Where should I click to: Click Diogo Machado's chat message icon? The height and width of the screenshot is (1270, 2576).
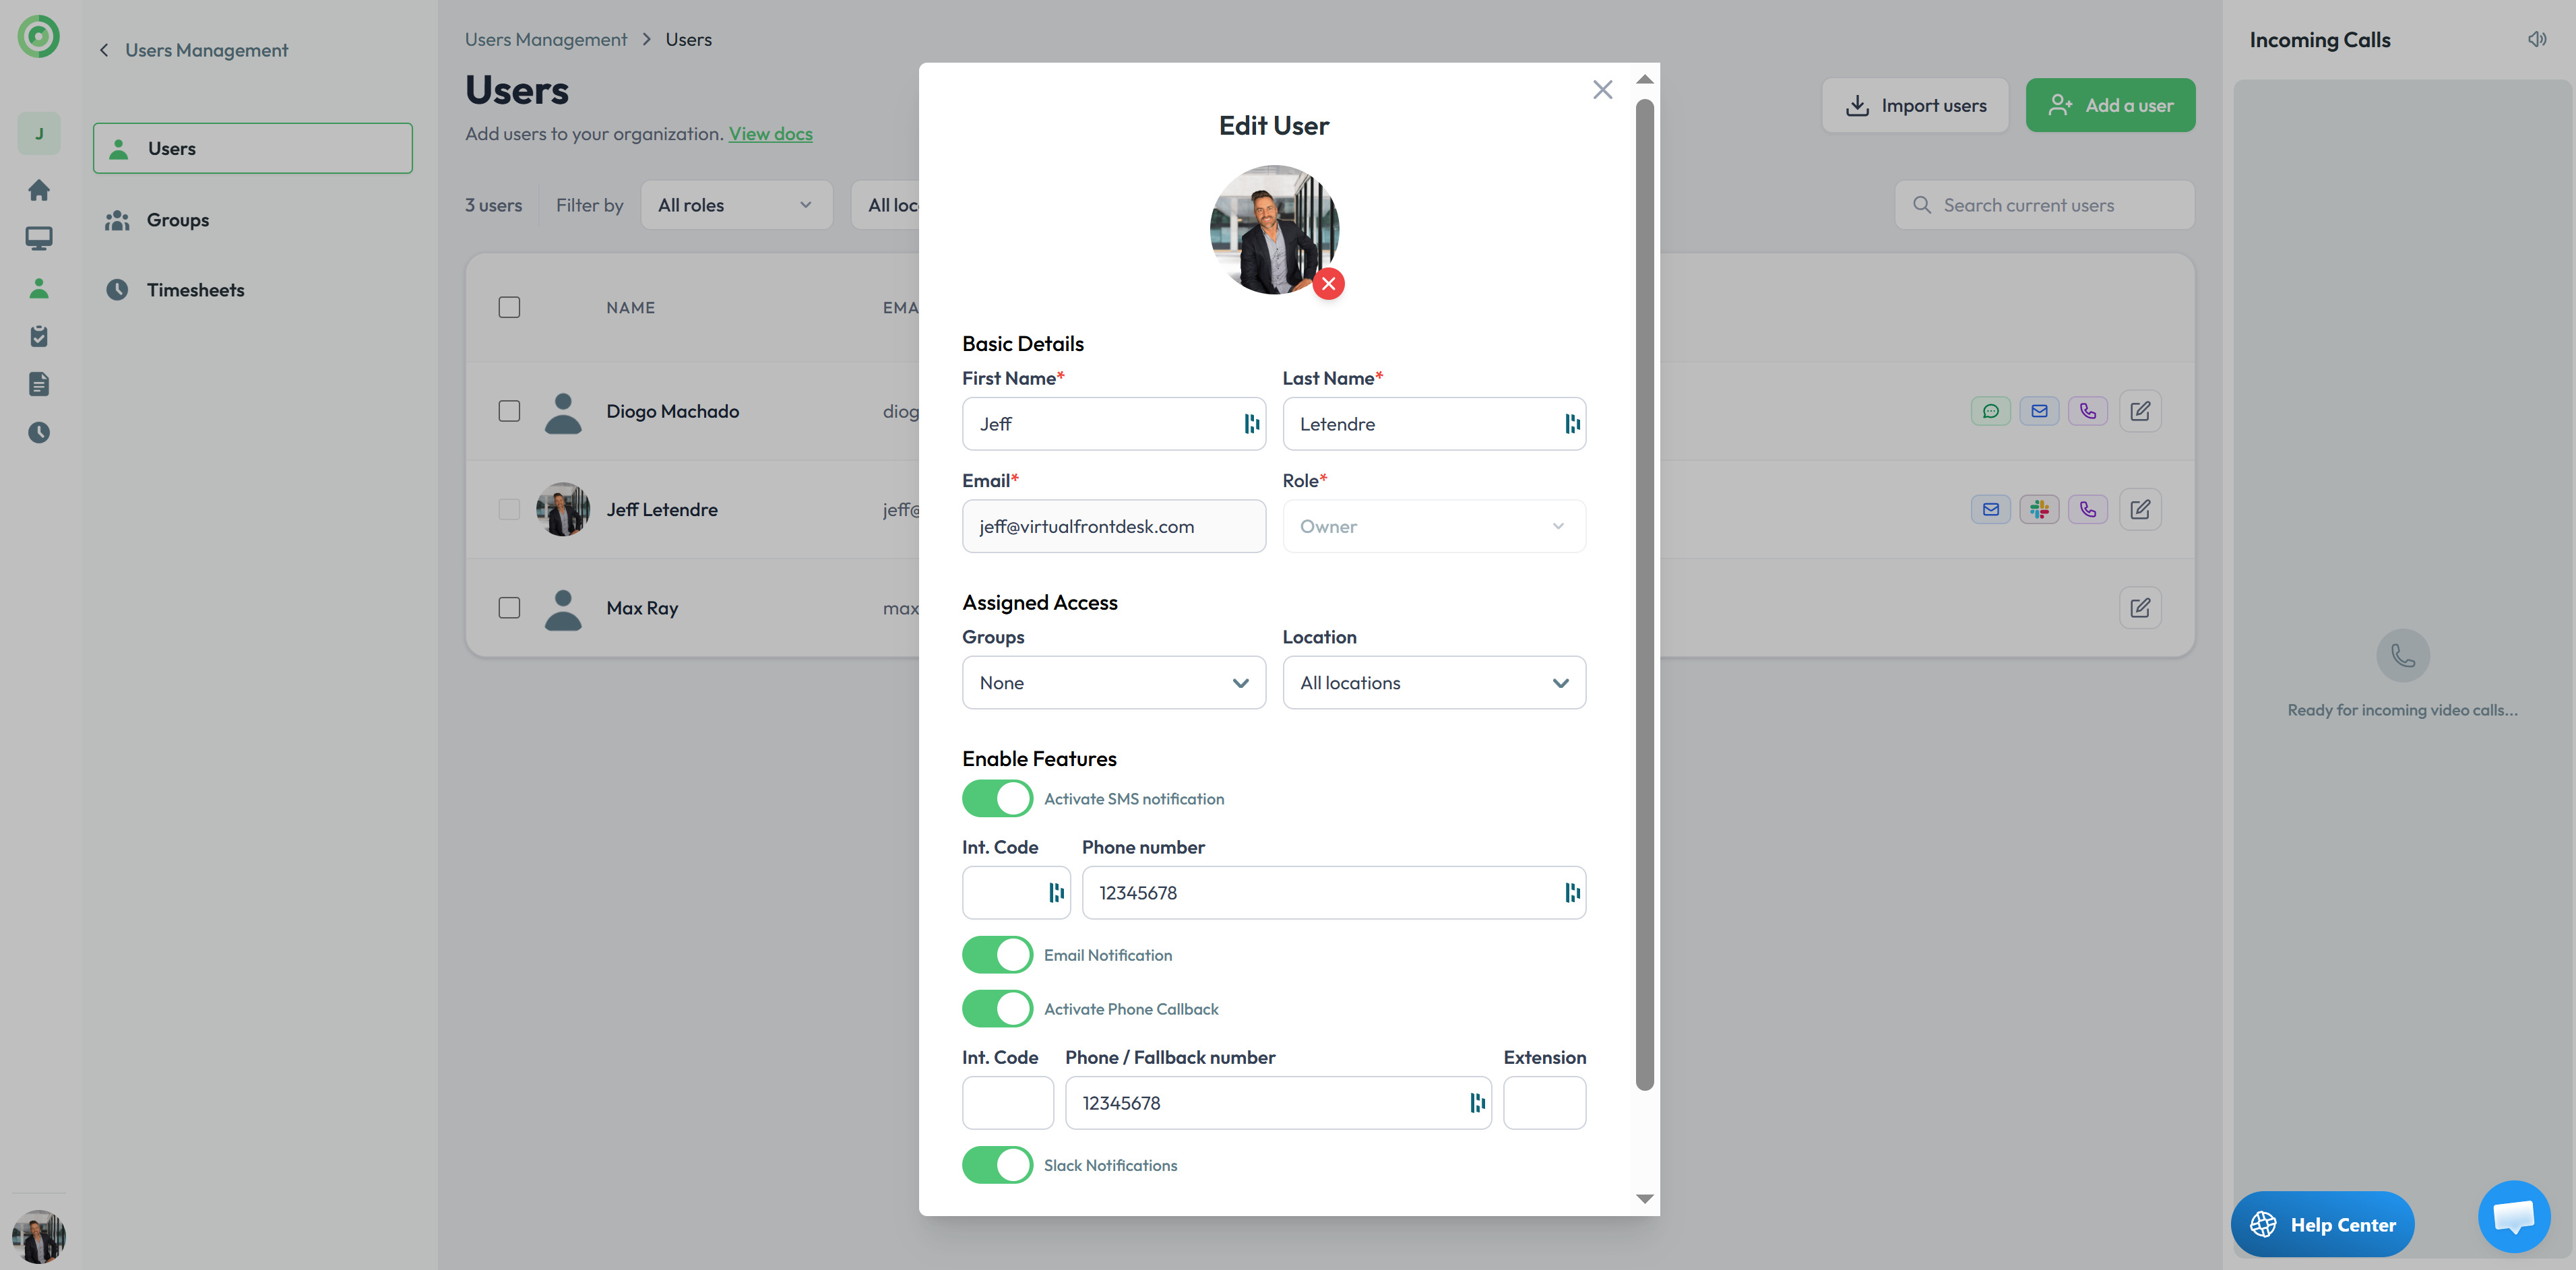[x=1990, y=411]
